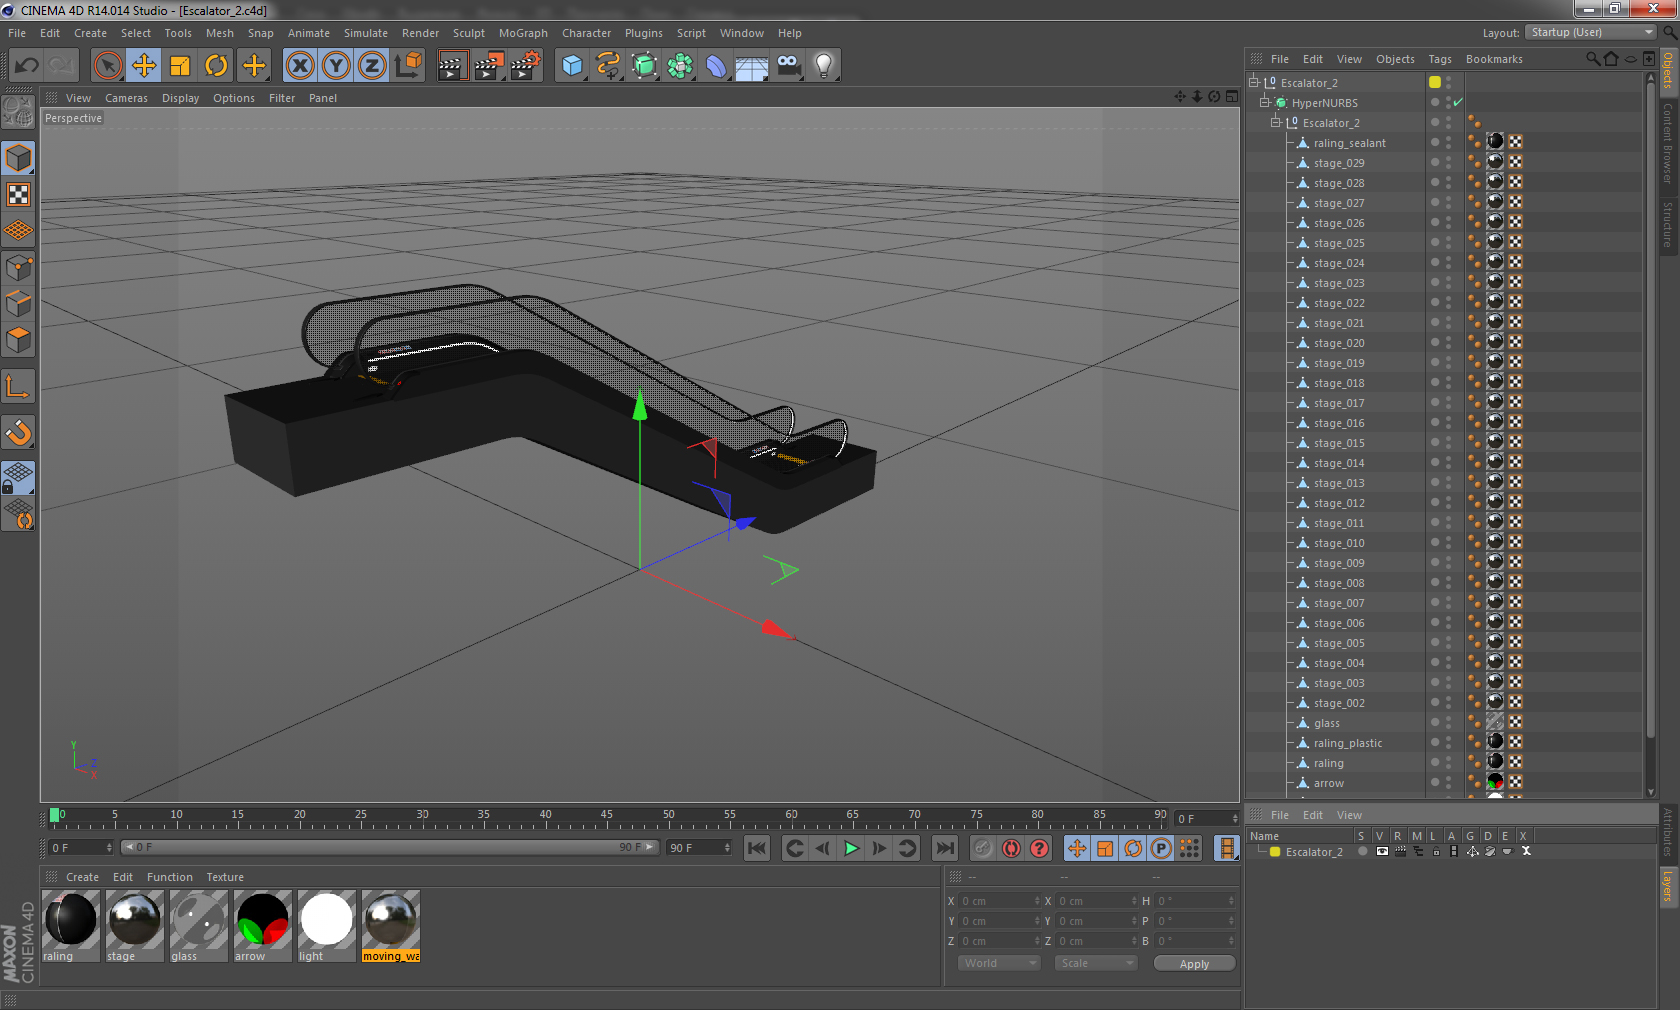Click the locked workplane icon
The image size is (1680, 1010).
click(19, 478)
